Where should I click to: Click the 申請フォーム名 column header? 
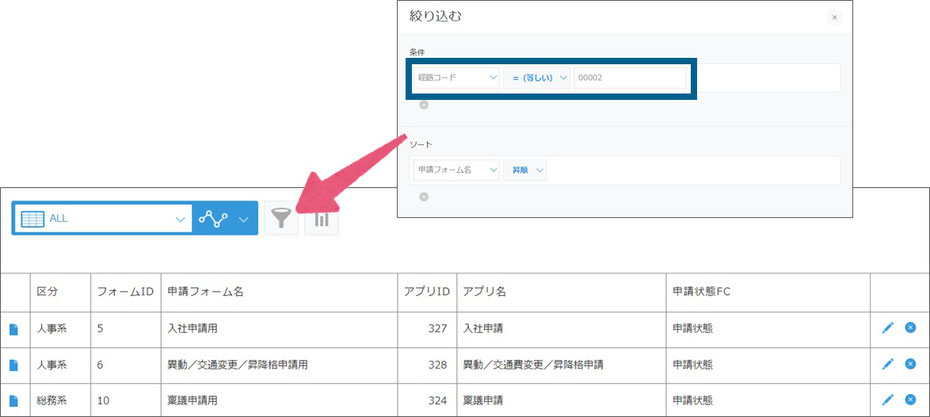pyautogui.click(x=205, y=291)
